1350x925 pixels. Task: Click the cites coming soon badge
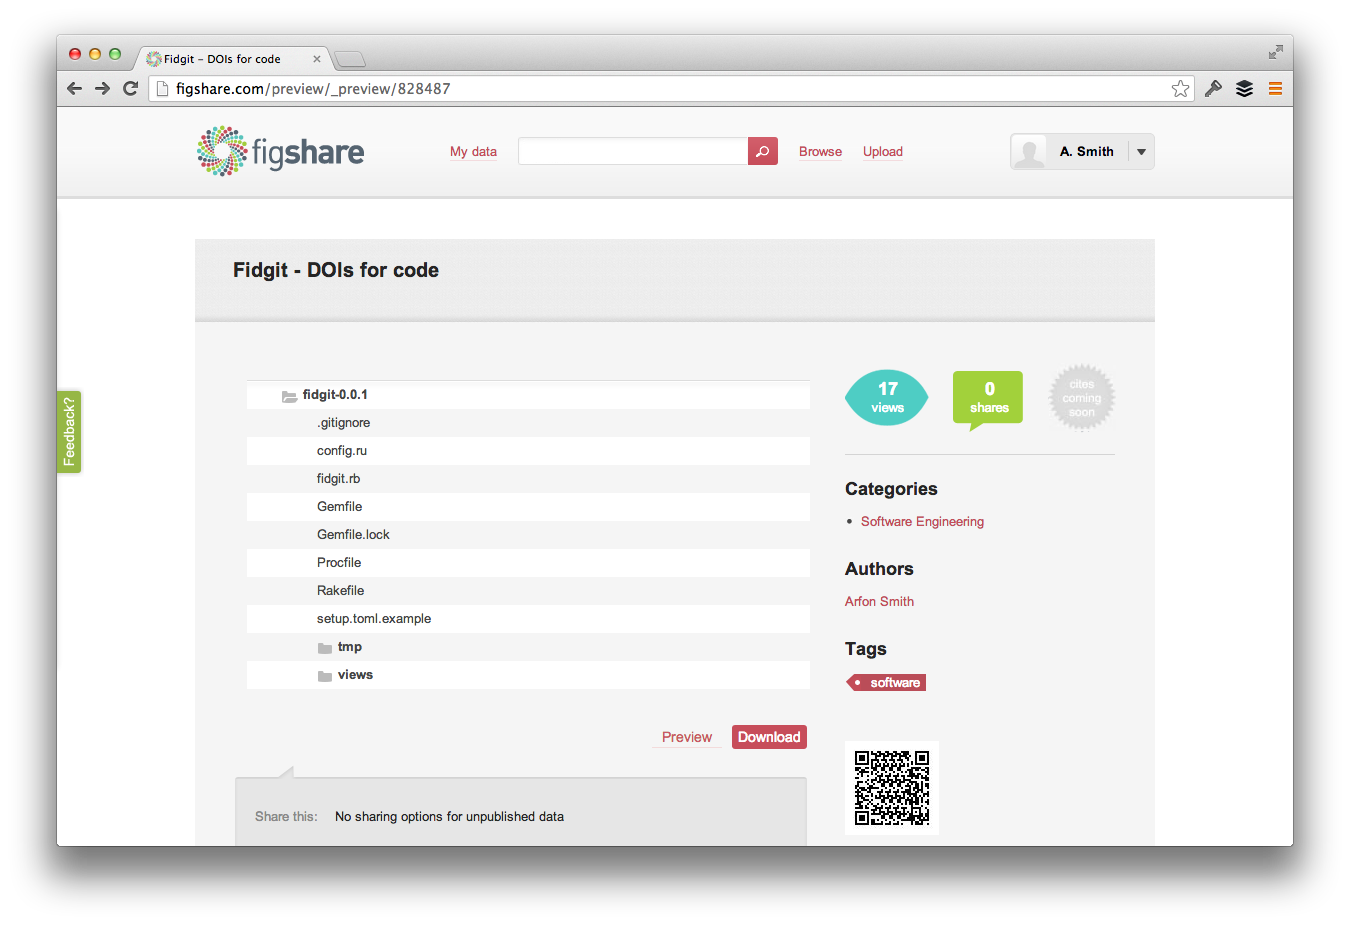(1082, 397)
